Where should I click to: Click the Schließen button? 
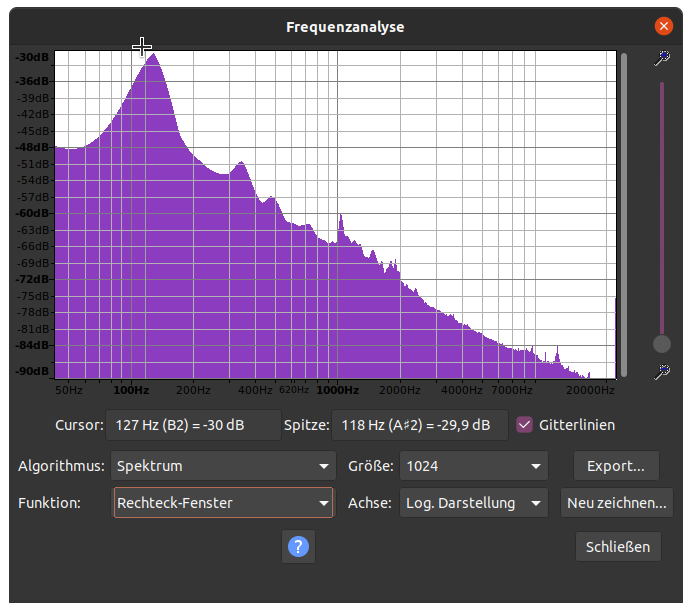coord(618,547)
